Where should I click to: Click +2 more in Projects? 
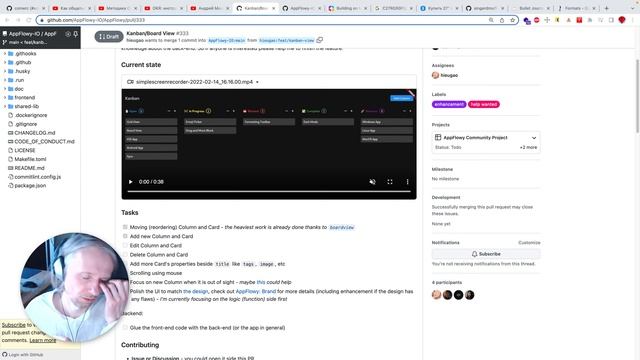pos(528,147)
